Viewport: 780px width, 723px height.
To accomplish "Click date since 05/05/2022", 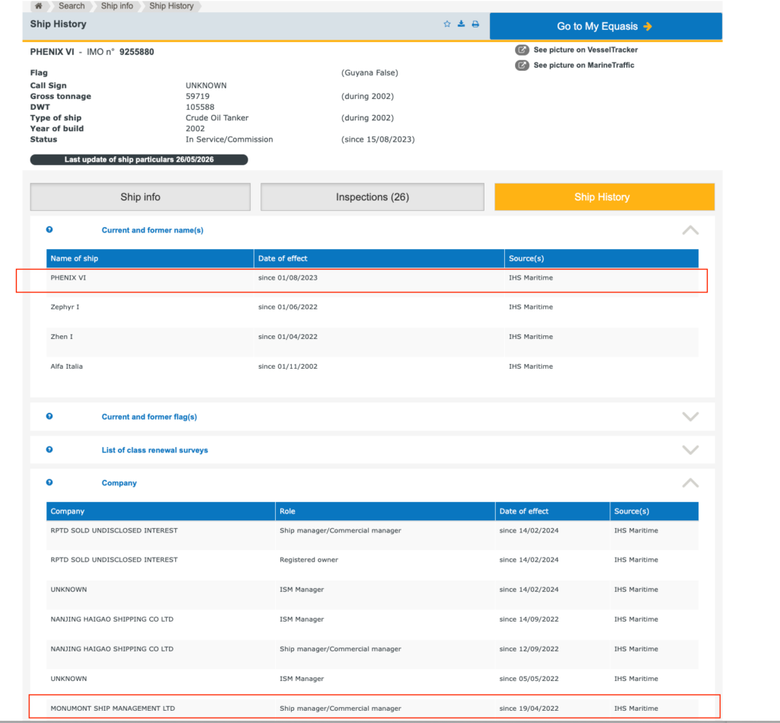I will pyautogui.click(x=529, y=678).
